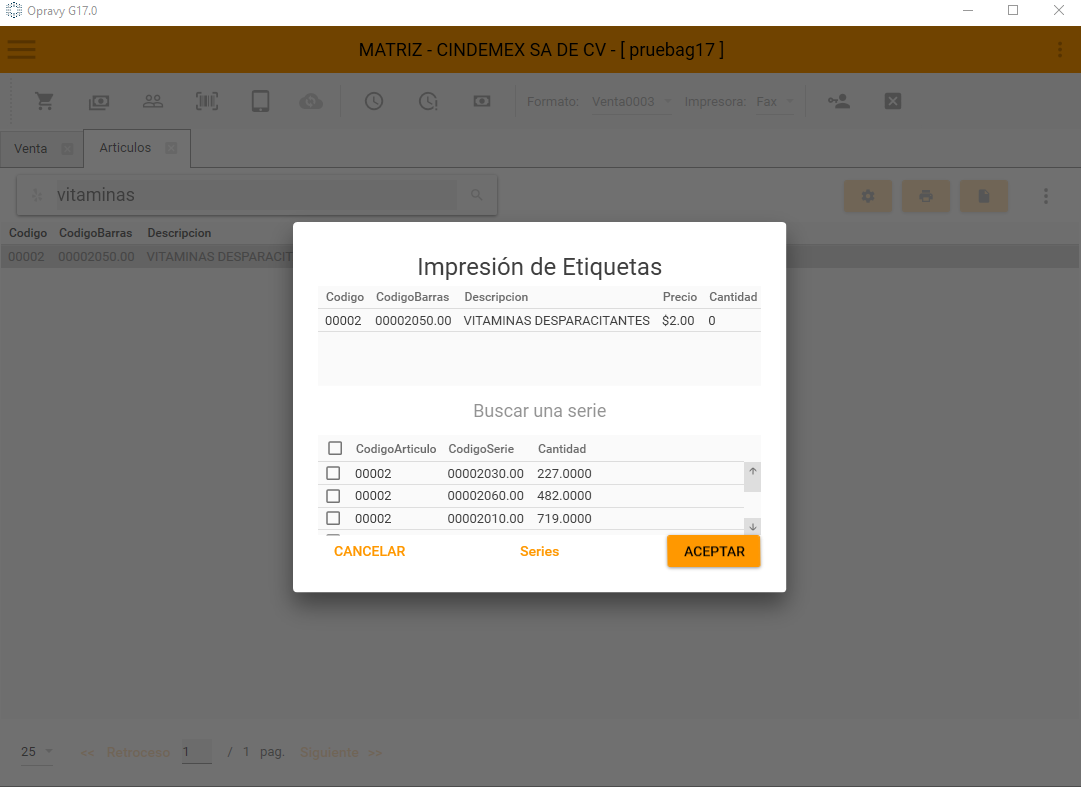Screen dimensions: 1081x787
Task: Click the printer button in Articulos
Action: (x=926, y=196)
